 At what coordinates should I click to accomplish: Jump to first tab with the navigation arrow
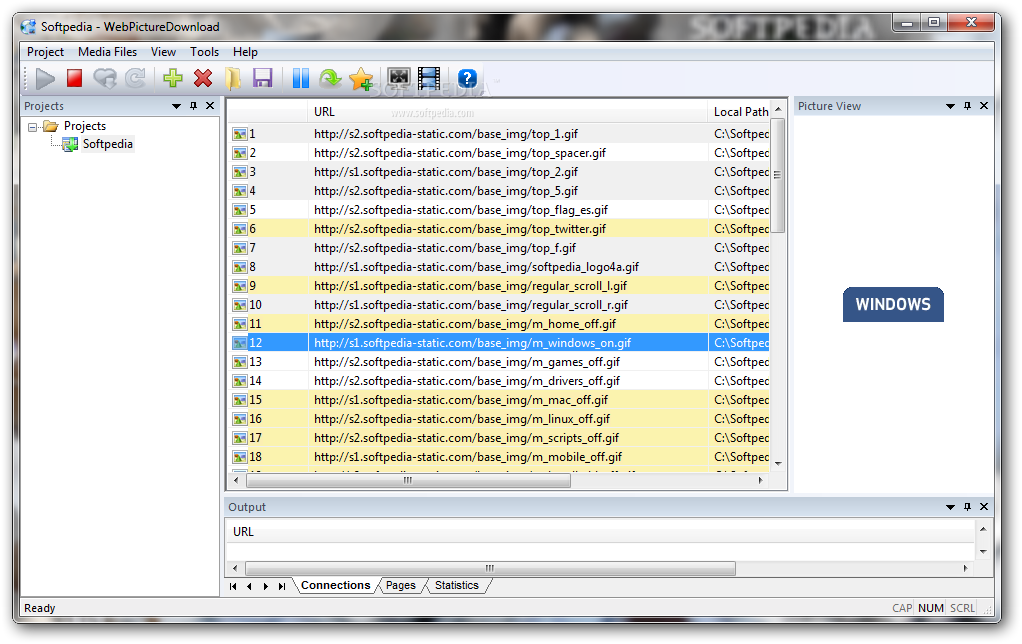click(233, 587)
